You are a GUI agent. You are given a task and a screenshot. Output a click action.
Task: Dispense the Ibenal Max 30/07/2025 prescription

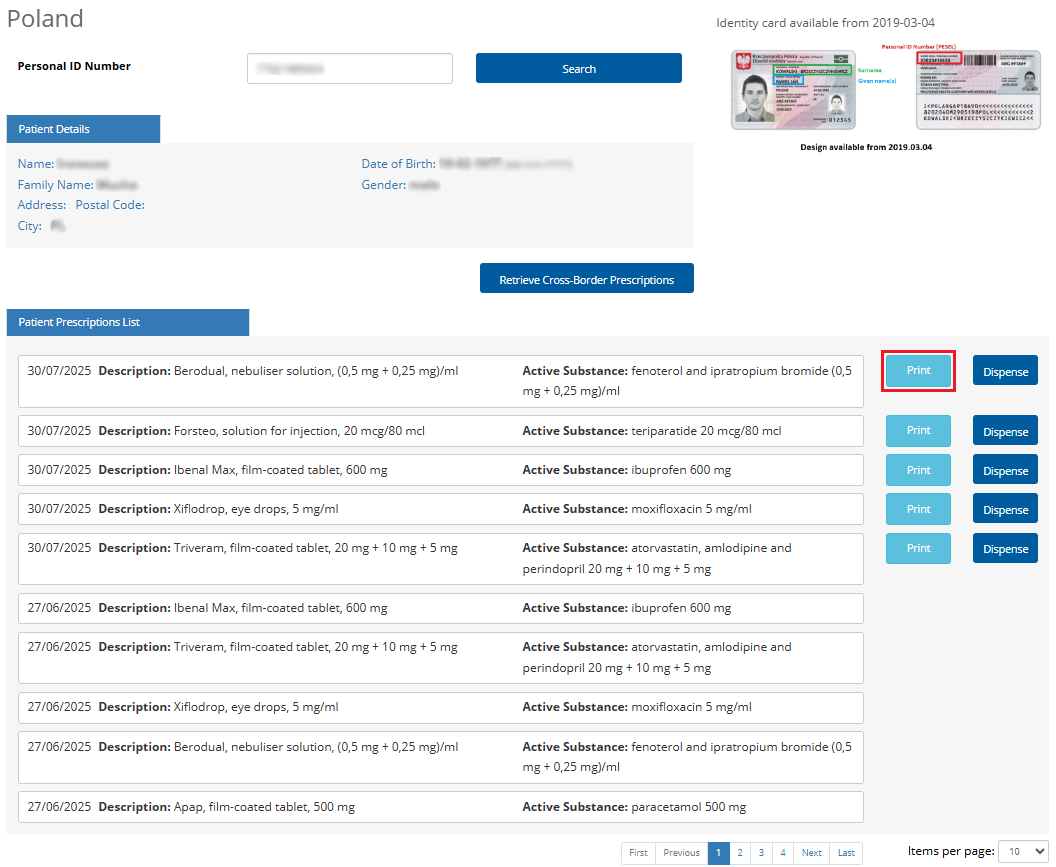pos(1005,470)
